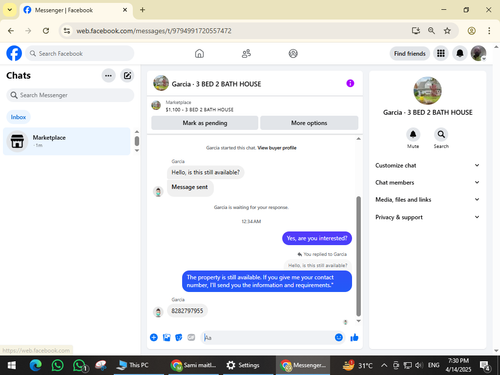Go to the Home feed icon

pos(199,53)
